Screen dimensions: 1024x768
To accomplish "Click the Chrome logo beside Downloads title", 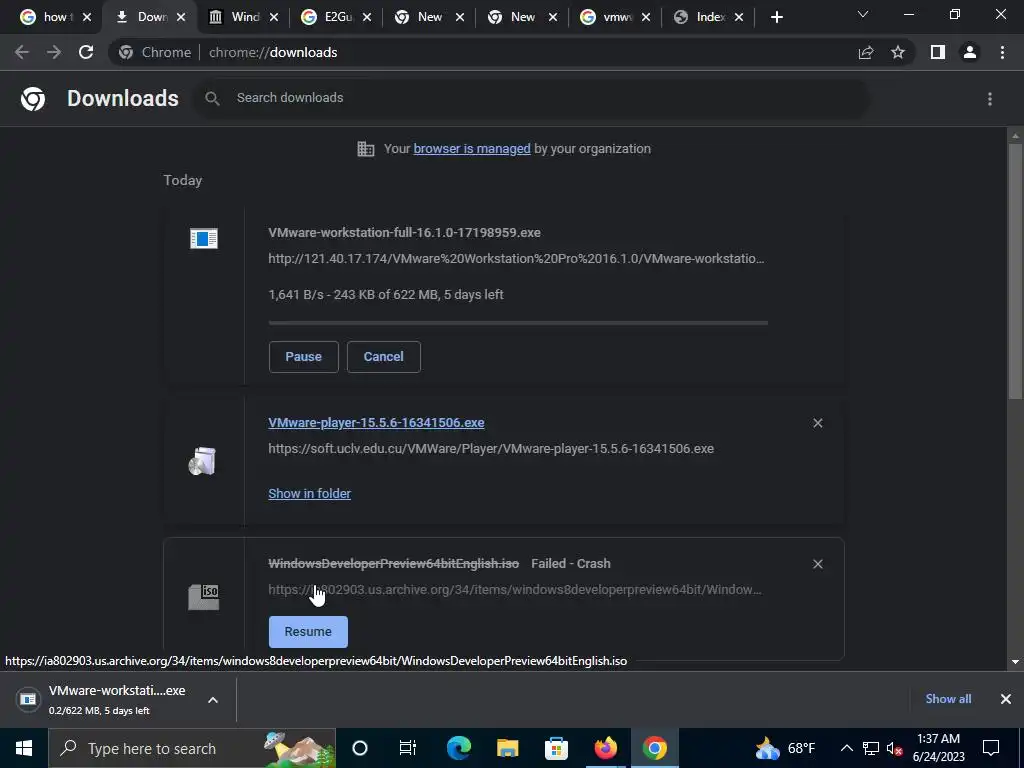I will [33, 99].
